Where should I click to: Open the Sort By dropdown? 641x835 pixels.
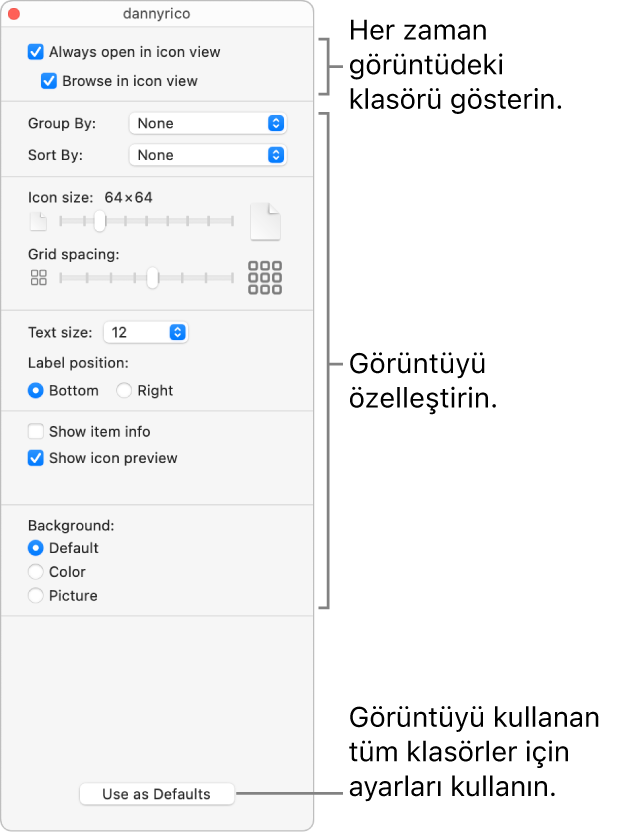208,155
